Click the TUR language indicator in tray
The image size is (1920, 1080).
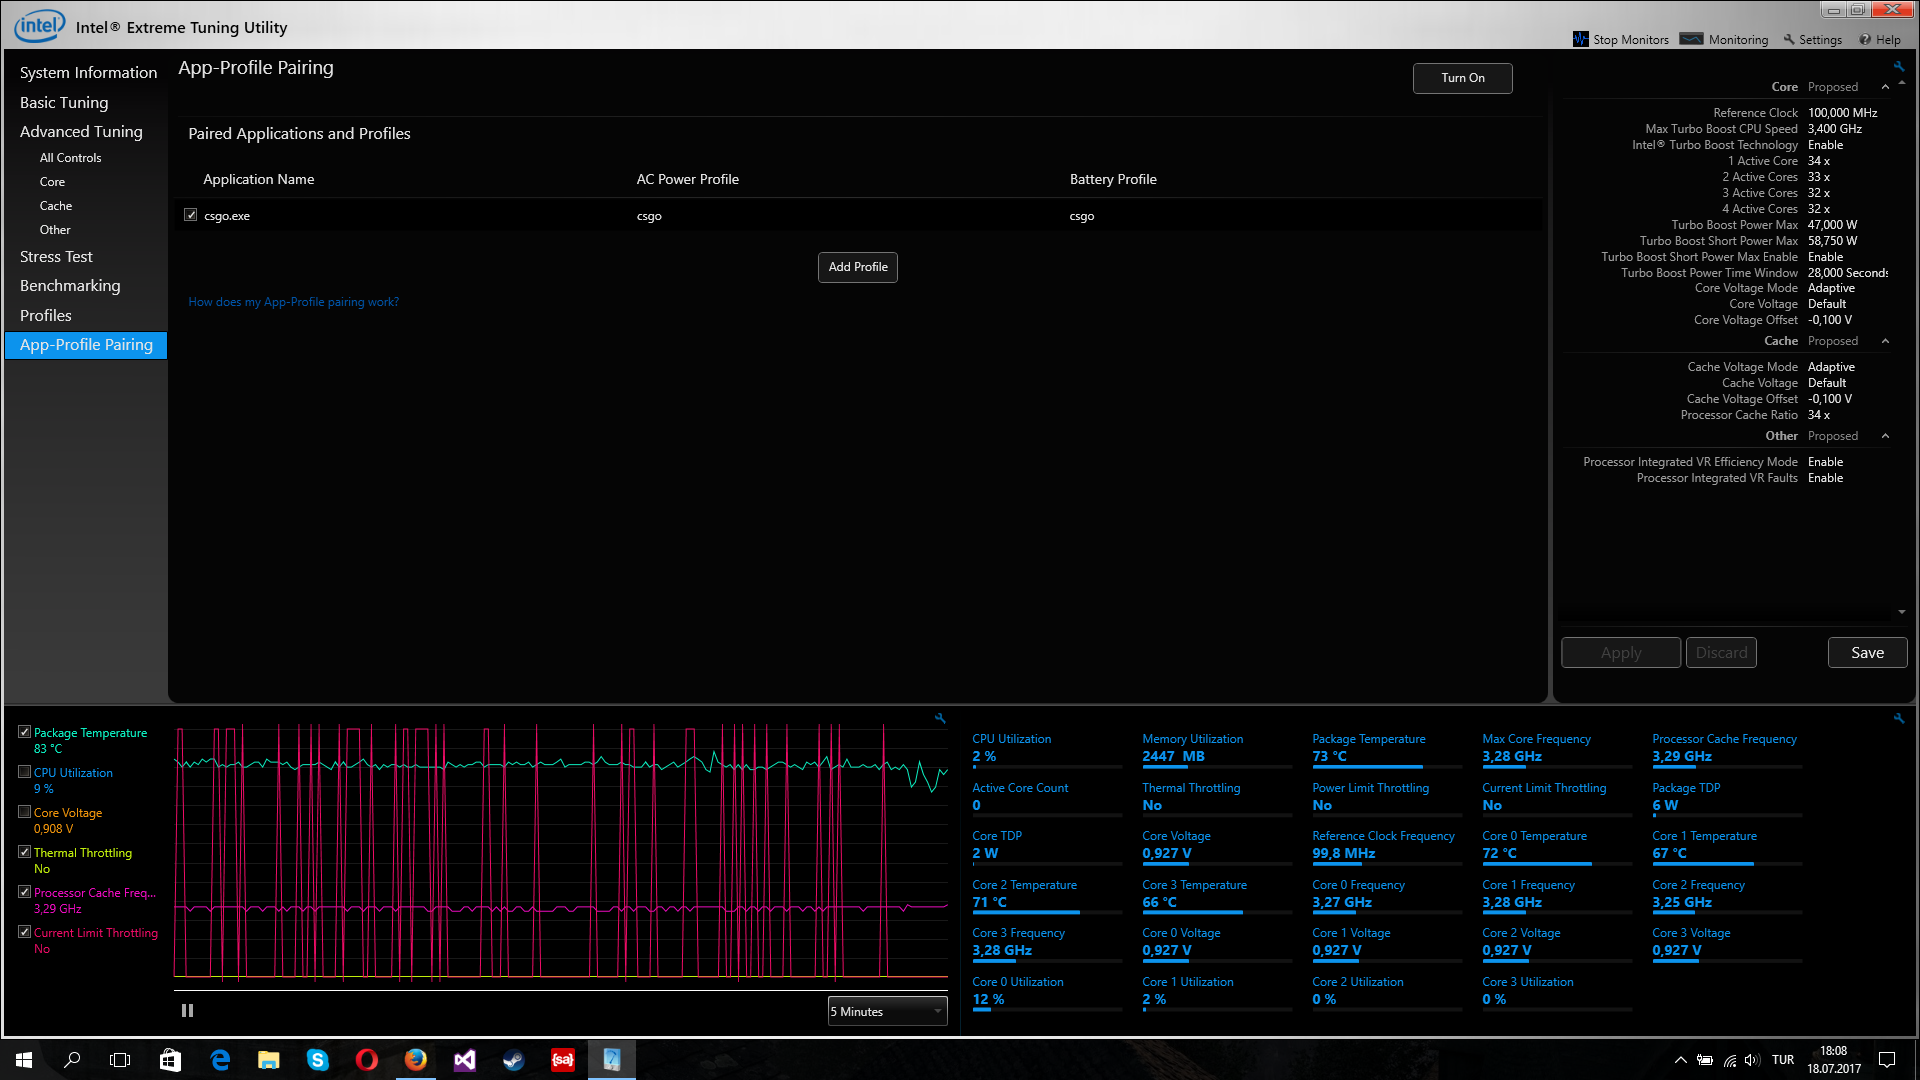pos(1783,1060)
